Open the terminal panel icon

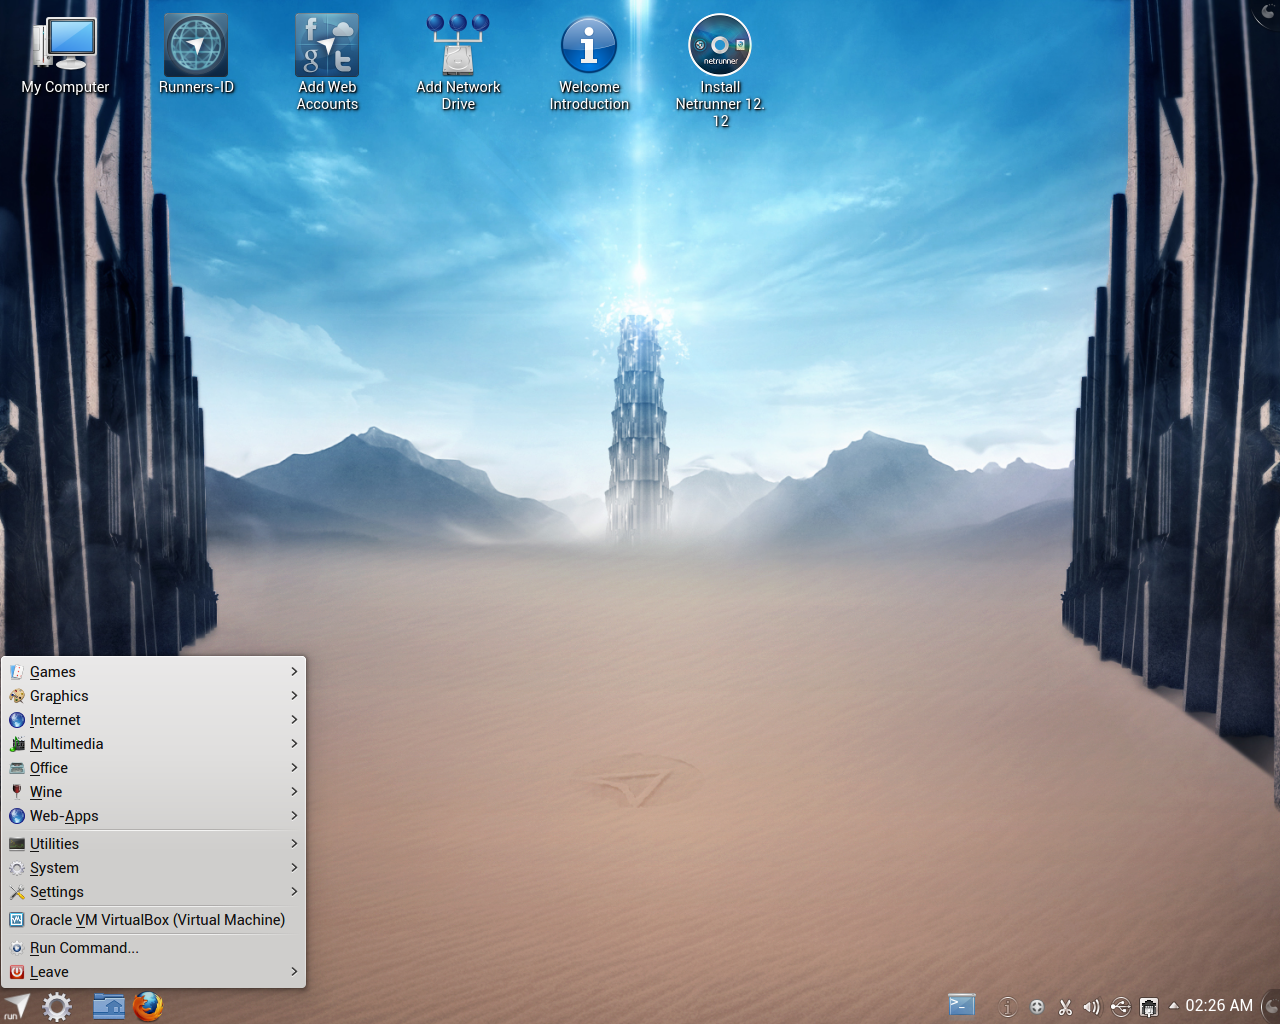click(962, 1006)
